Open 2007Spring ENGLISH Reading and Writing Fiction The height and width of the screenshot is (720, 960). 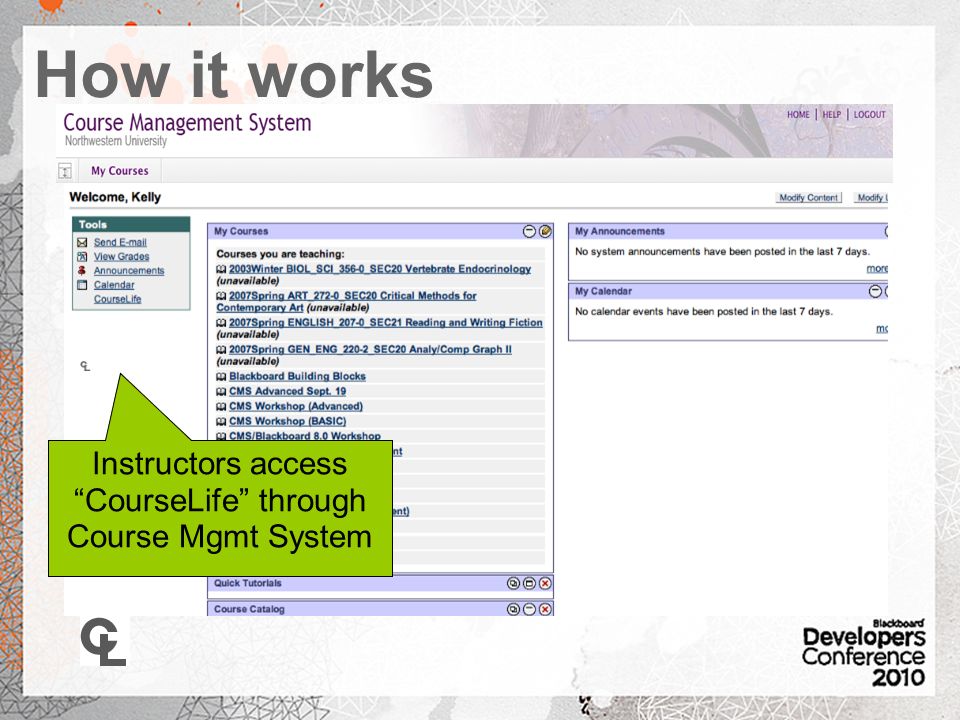(x=386, y=323)
